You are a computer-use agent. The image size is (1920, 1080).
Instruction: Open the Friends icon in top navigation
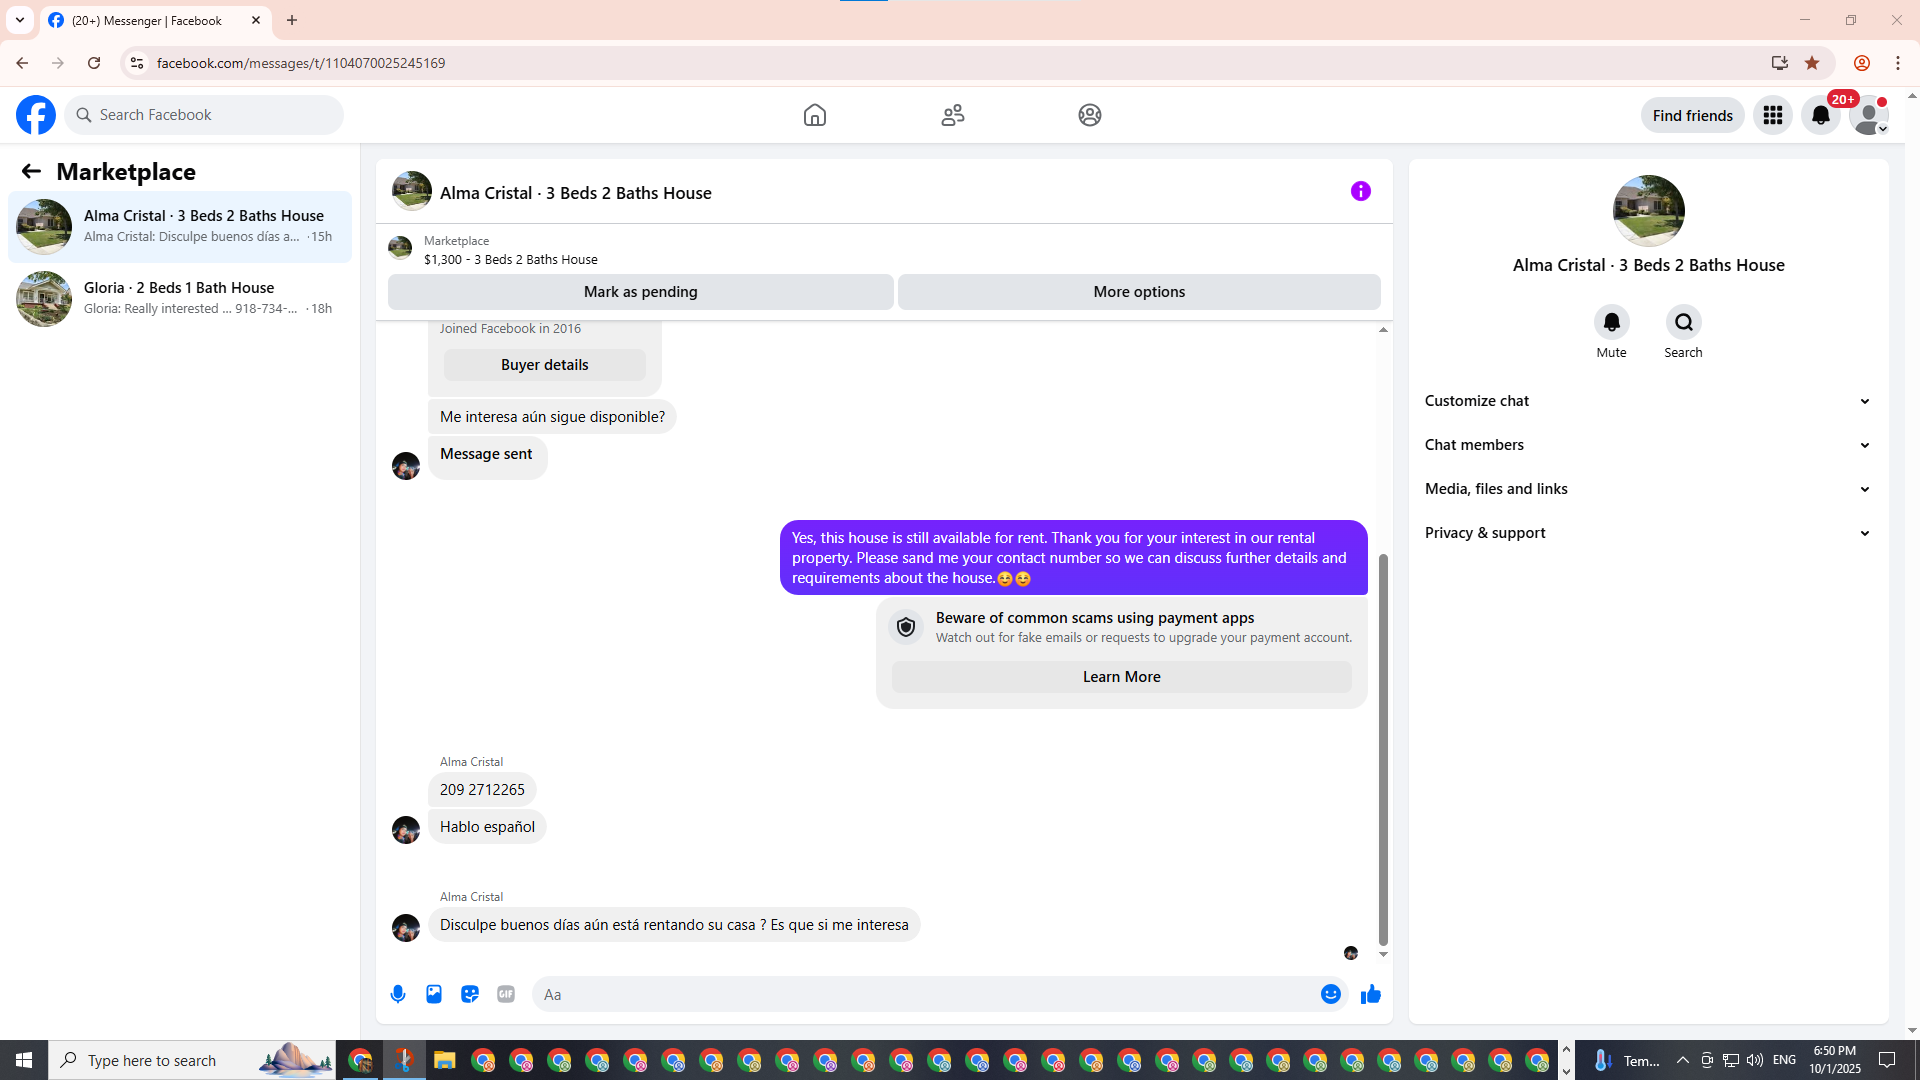point(953,115)
